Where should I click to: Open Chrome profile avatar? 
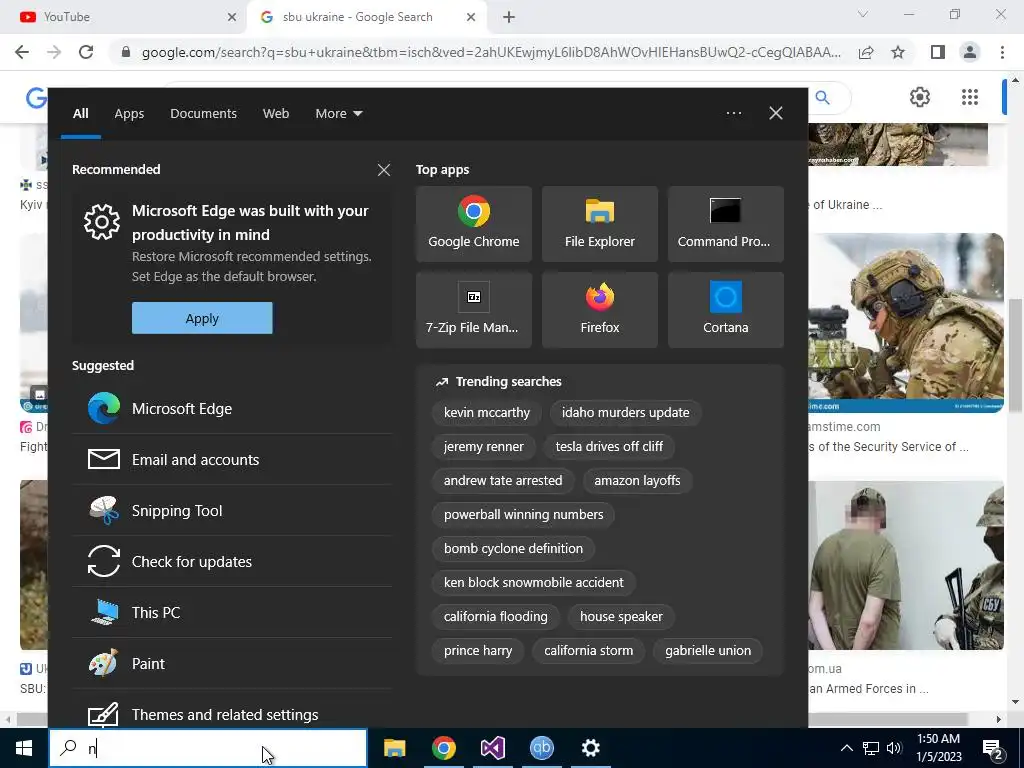pos(970,52)
